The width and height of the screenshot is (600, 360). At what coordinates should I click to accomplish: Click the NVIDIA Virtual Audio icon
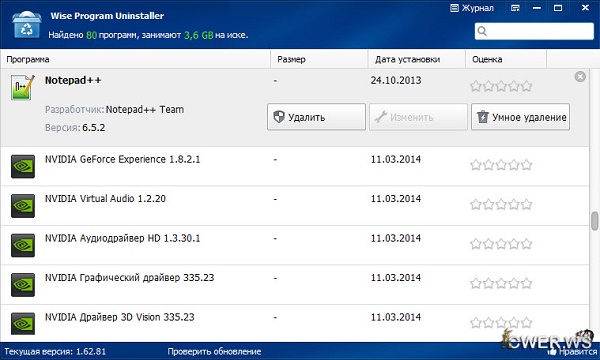coord(23,206)
